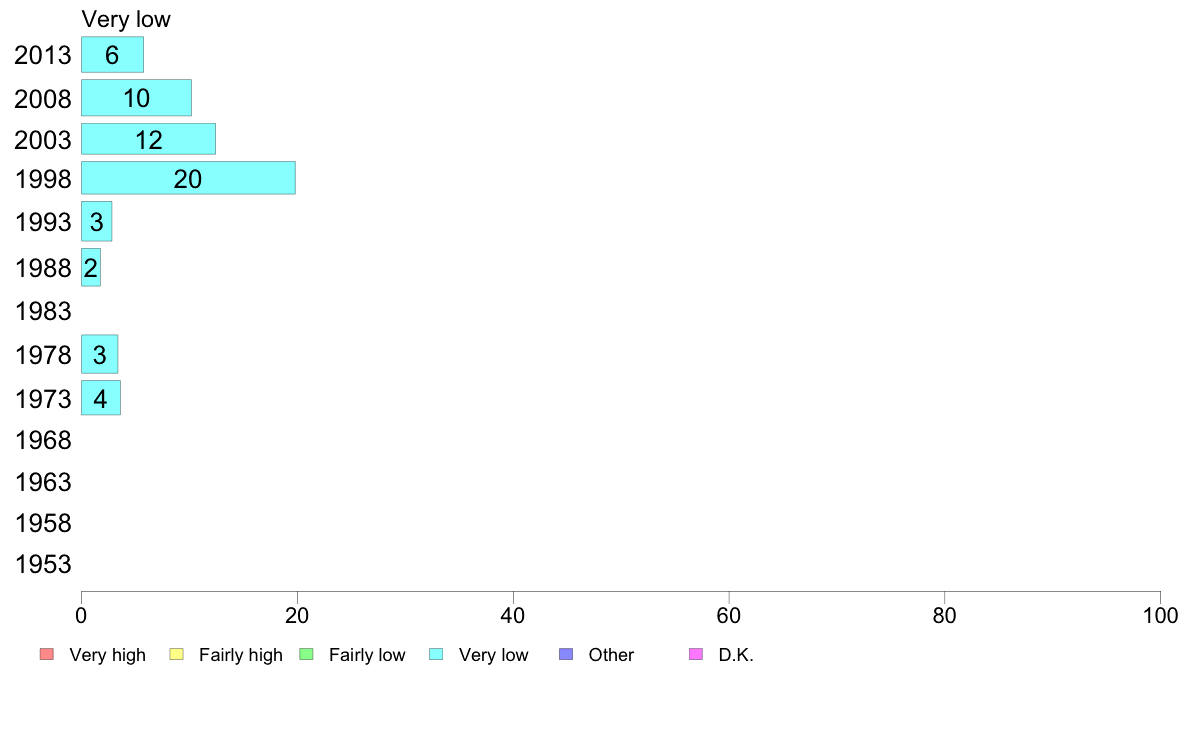Click the 1988 bar showing 2
The width and height of the screenshot is (1188, 736).
click(x=91, y=268)
